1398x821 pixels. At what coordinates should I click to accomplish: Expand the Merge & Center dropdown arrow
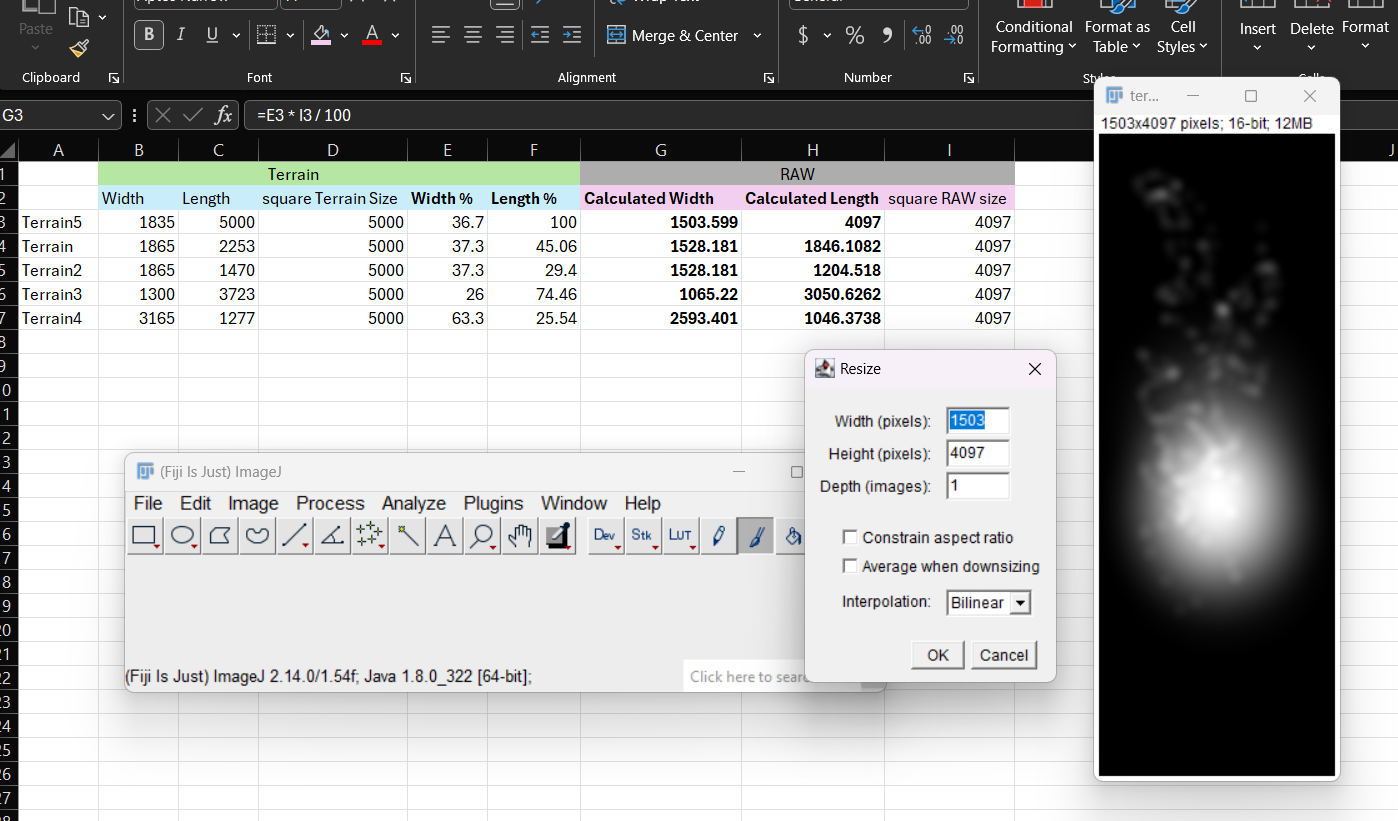tap(757, 36)
